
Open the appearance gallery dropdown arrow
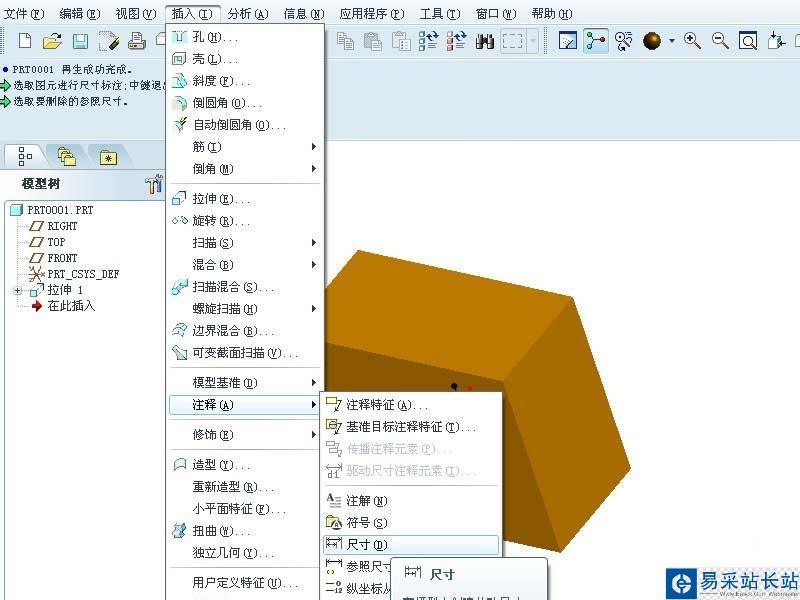(x=672, y=41)
